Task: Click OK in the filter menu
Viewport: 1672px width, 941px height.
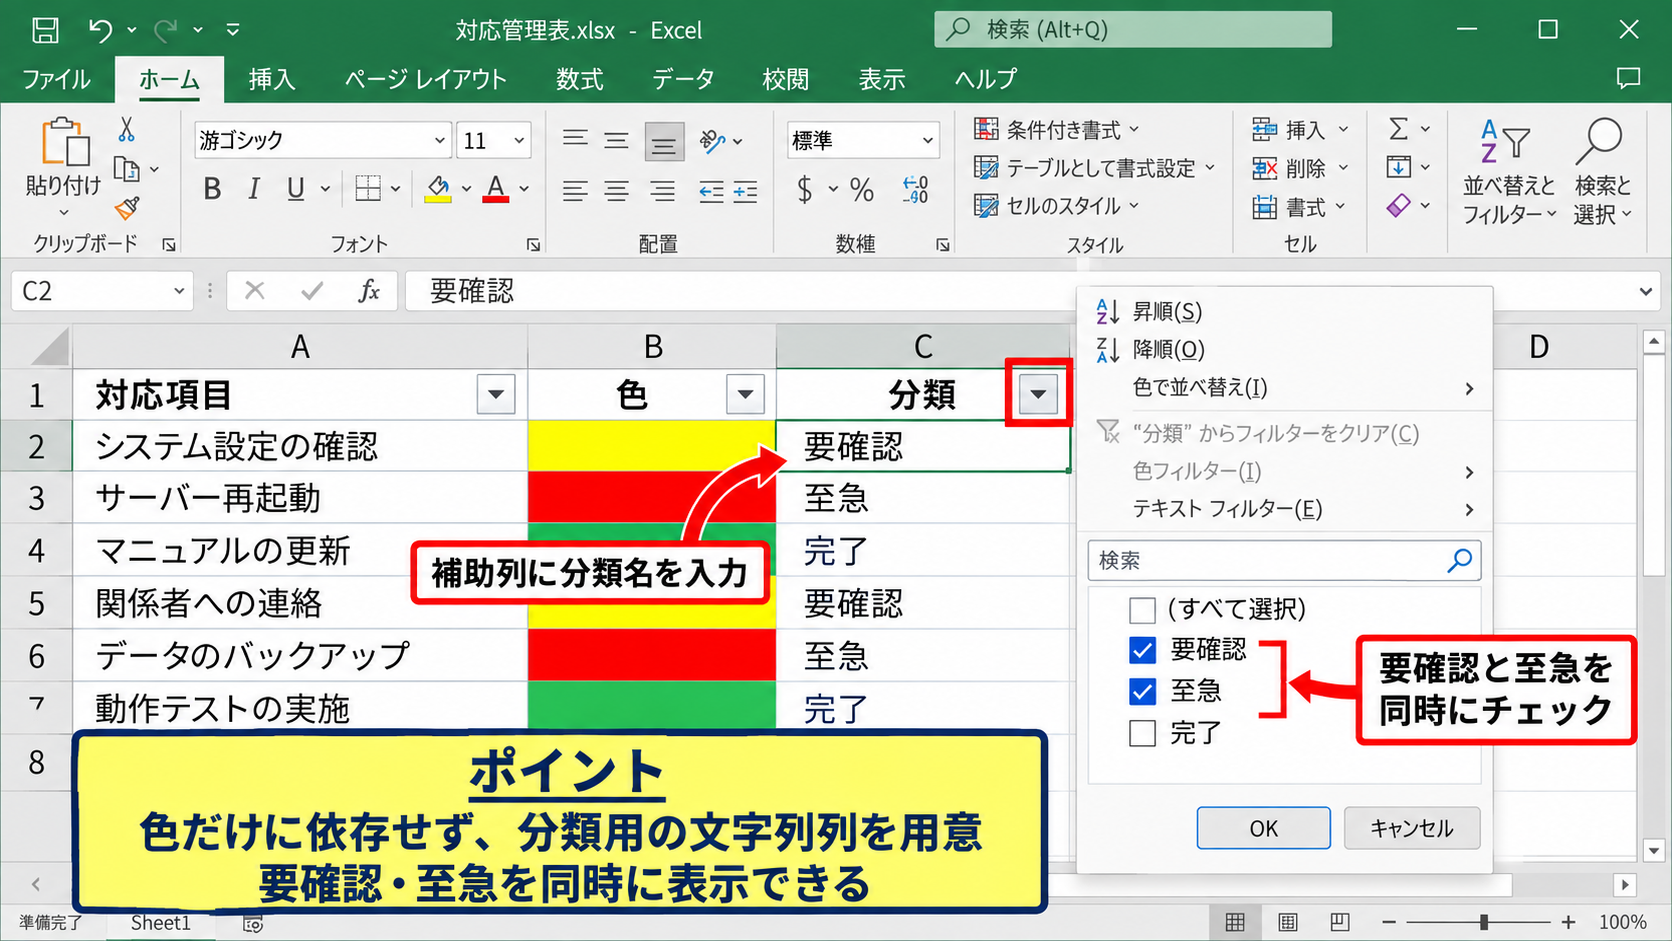Action: point(1264,828)
